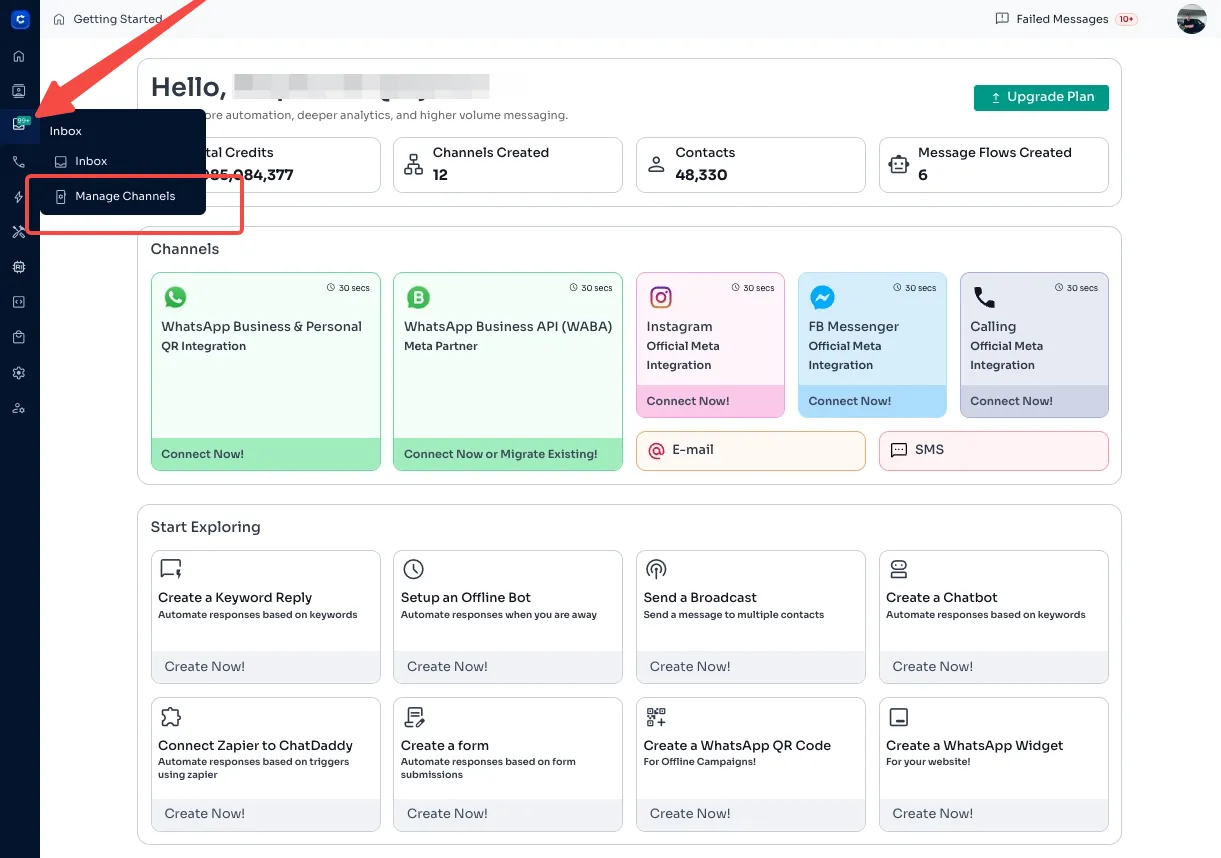Click the shopping bag sidebar icon
Screen dimensions: 1221x858
(19, 337)
